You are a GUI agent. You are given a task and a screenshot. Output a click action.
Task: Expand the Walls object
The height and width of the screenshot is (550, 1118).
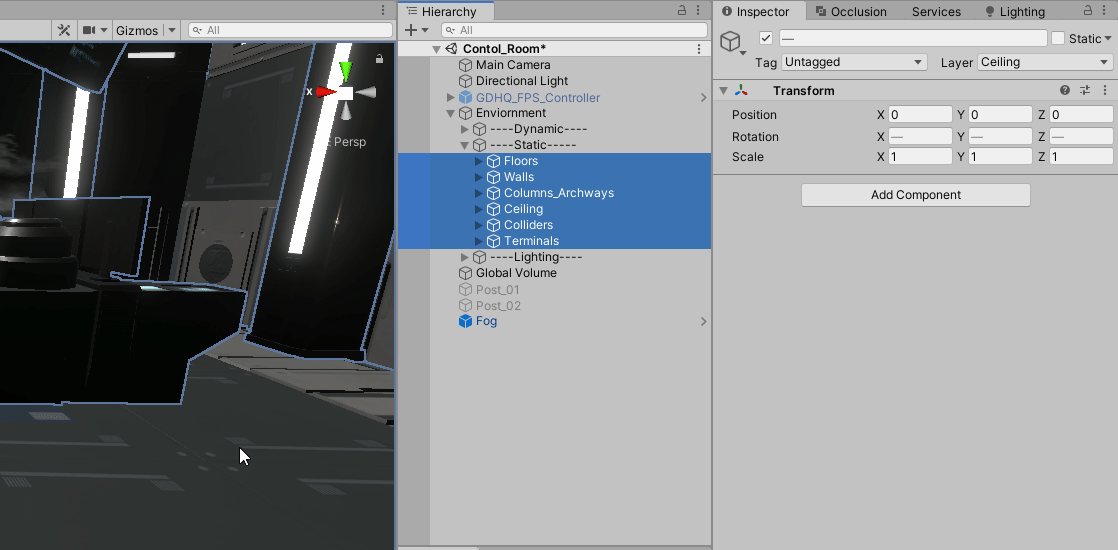click(x=479, y=177)
